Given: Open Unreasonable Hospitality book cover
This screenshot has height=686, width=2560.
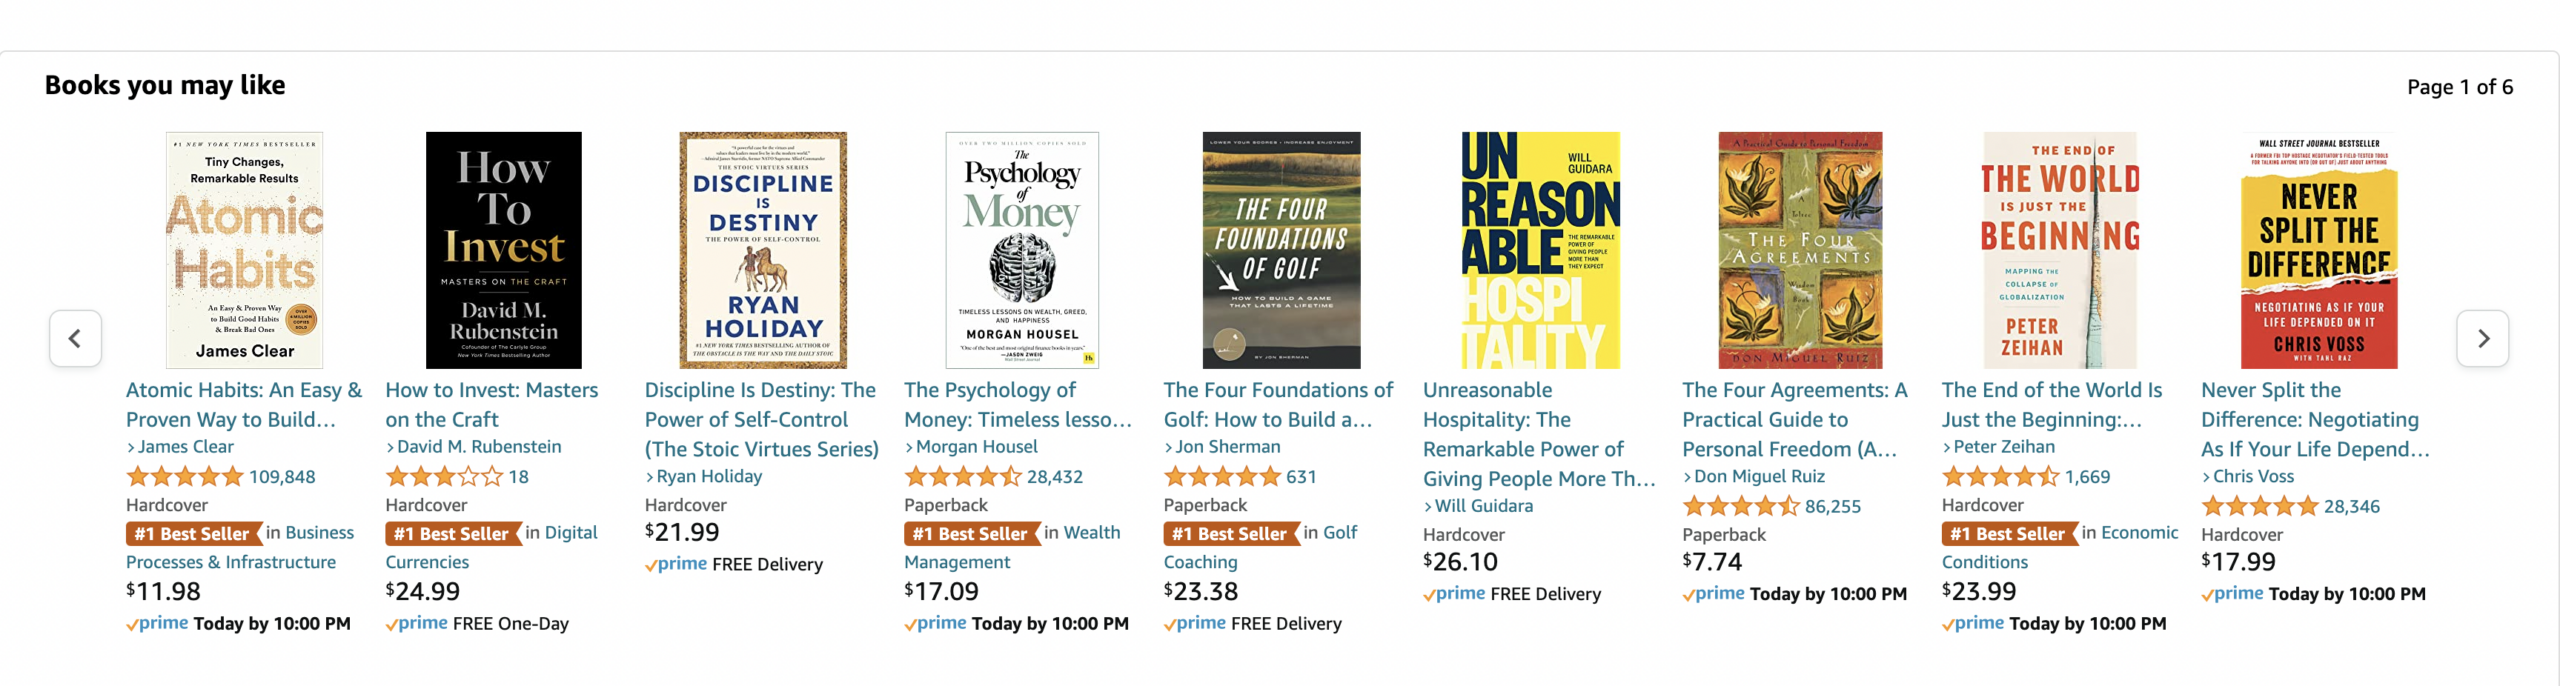Looking at the screenshot, I should (x=1540, y=250).
